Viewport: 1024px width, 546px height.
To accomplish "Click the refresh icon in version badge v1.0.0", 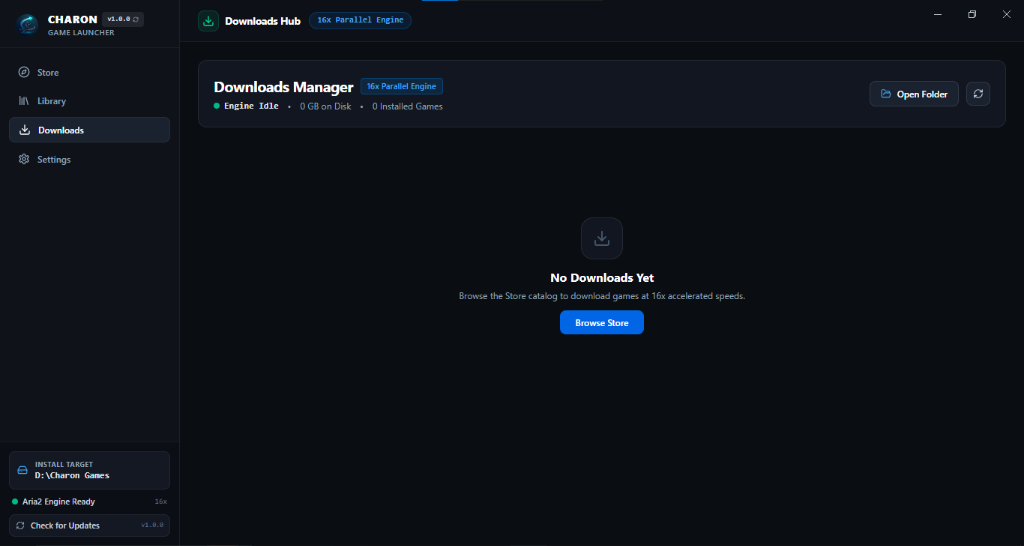I will pyautogui.click(x=135, y=20).
